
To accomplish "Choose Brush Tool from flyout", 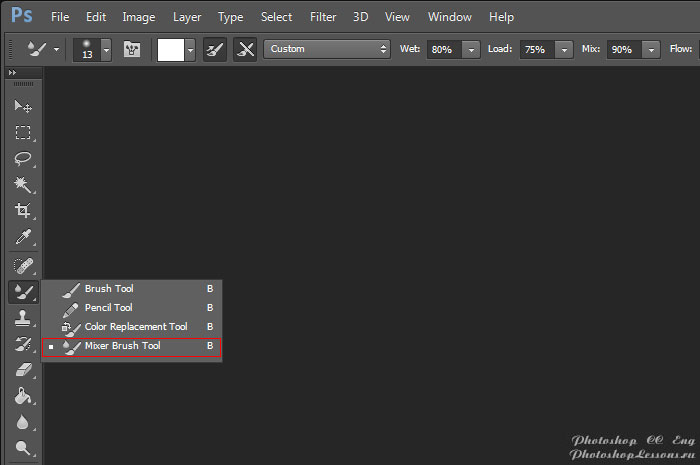I will [132, 289].
